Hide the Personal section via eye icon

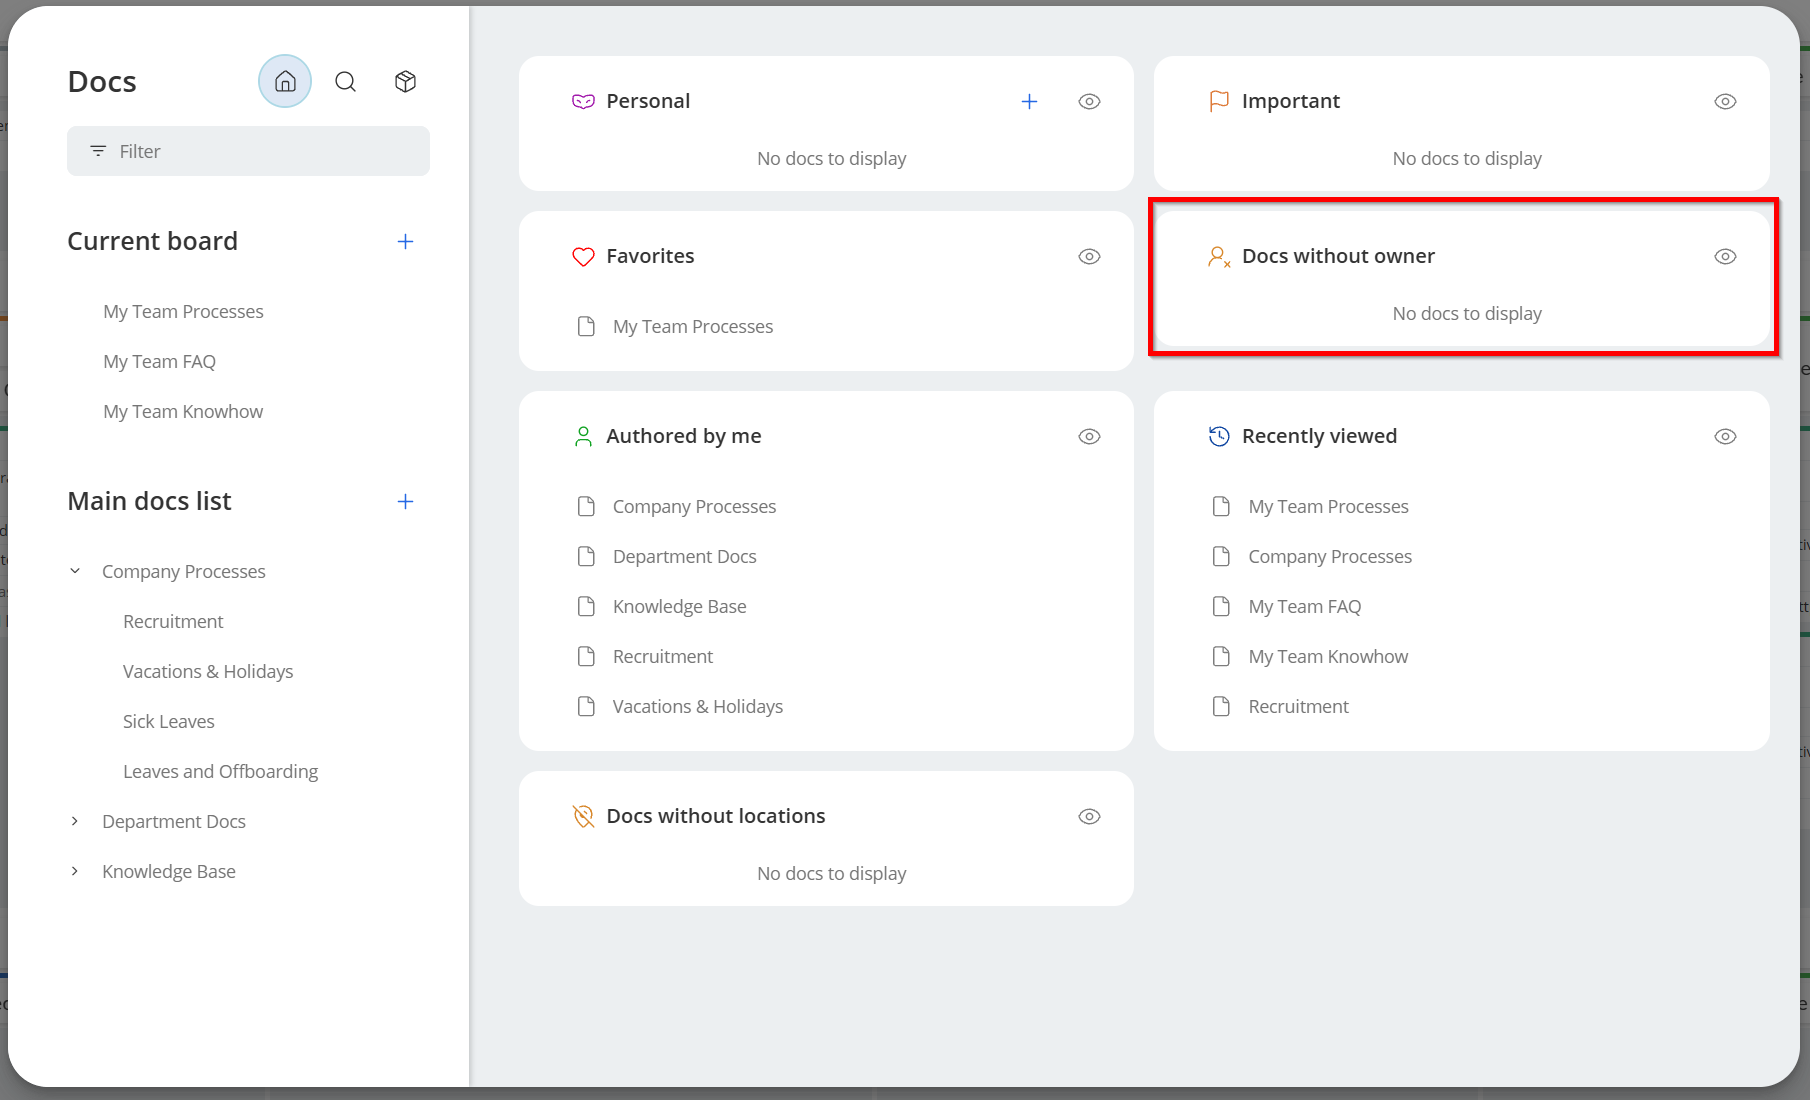coord(1089,102)
